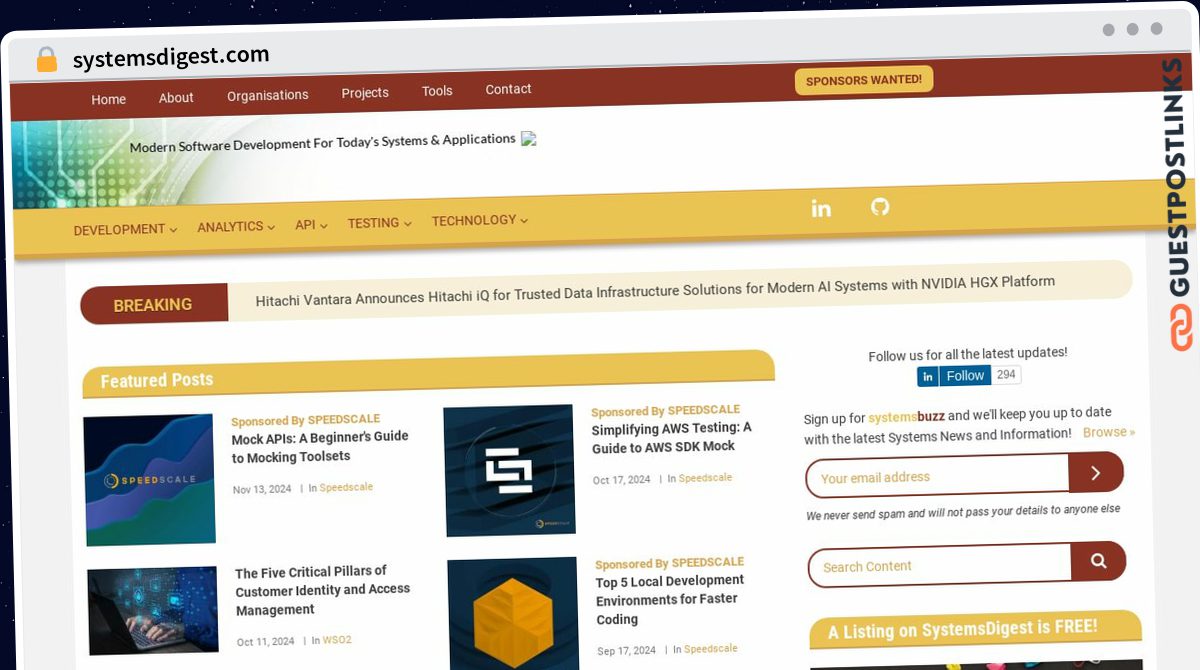This screenshot has width=1200, height=670.
Task: Open the Contact menu item
Action: [x=508, y=89]
